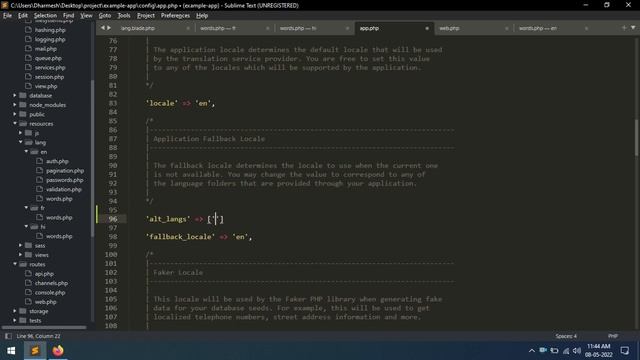Navigate to previous tab with left arrow

point(102,28)
